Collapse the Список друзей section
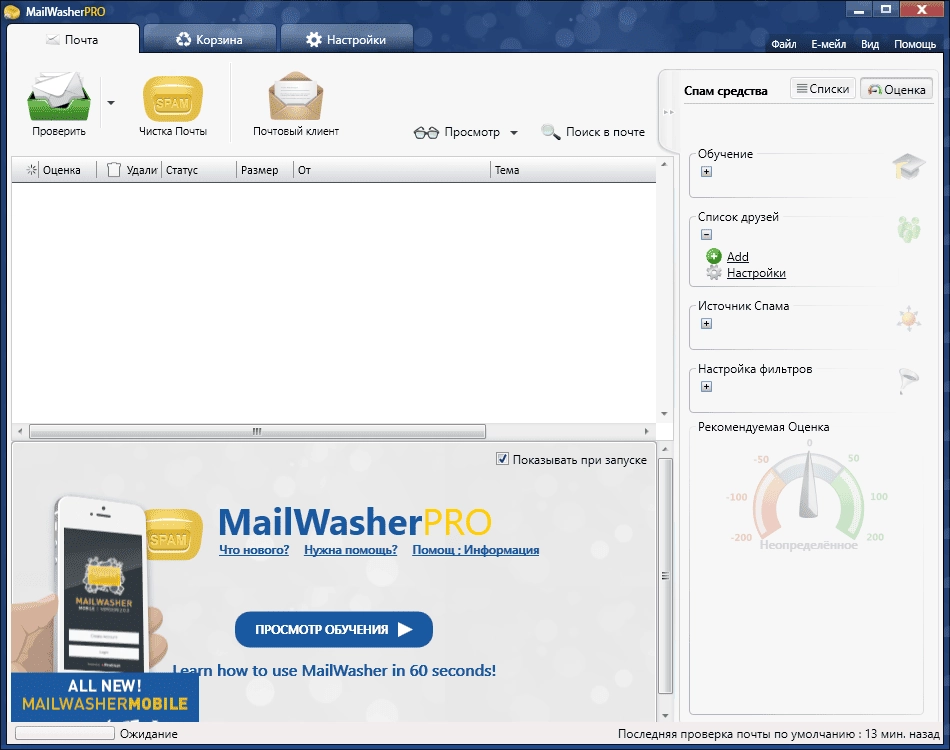This screenshot has width=950, height=750. [706, 234]
